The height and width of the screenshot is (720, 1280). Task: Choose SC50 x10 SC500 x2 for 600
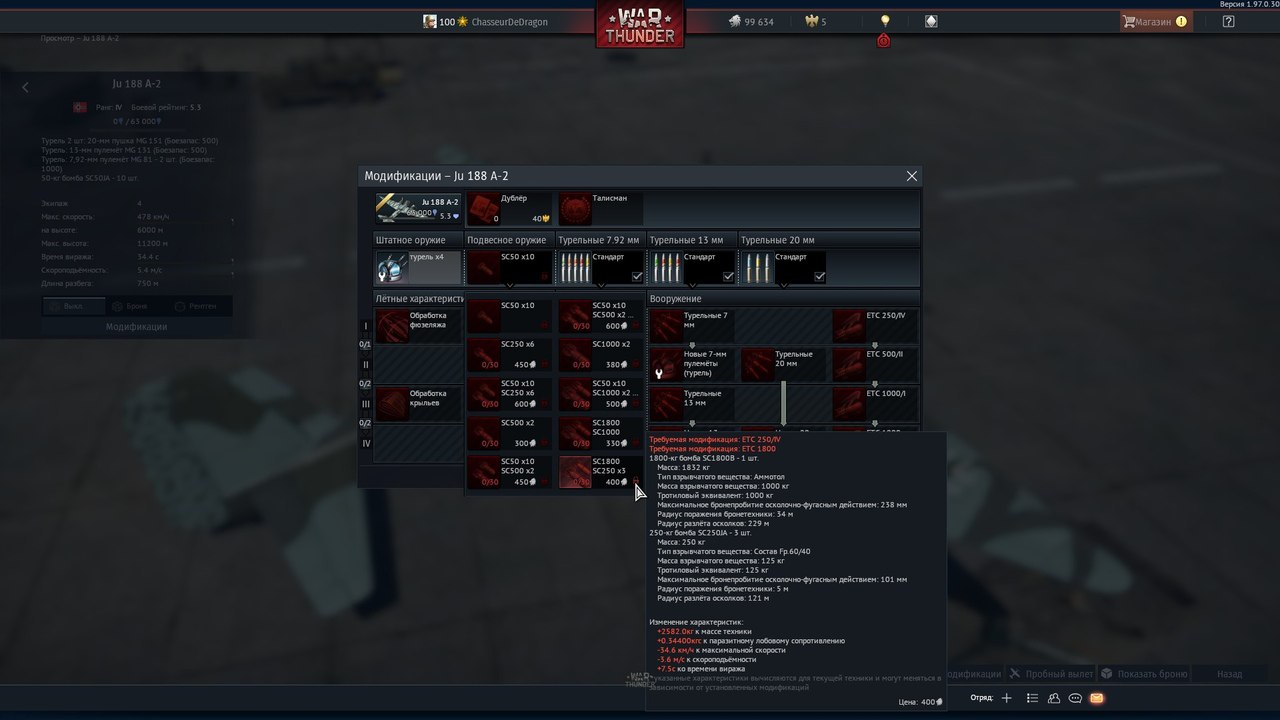(x=601, y=315)
